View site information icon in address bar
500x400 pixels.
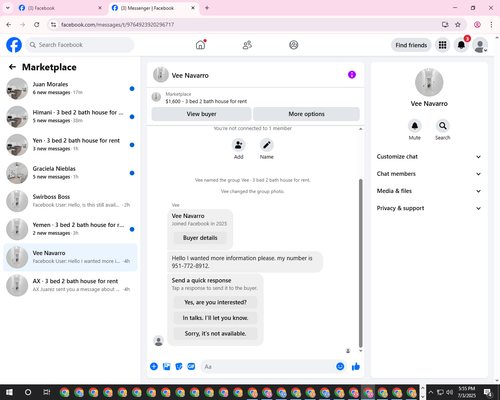tap(53, 25)
